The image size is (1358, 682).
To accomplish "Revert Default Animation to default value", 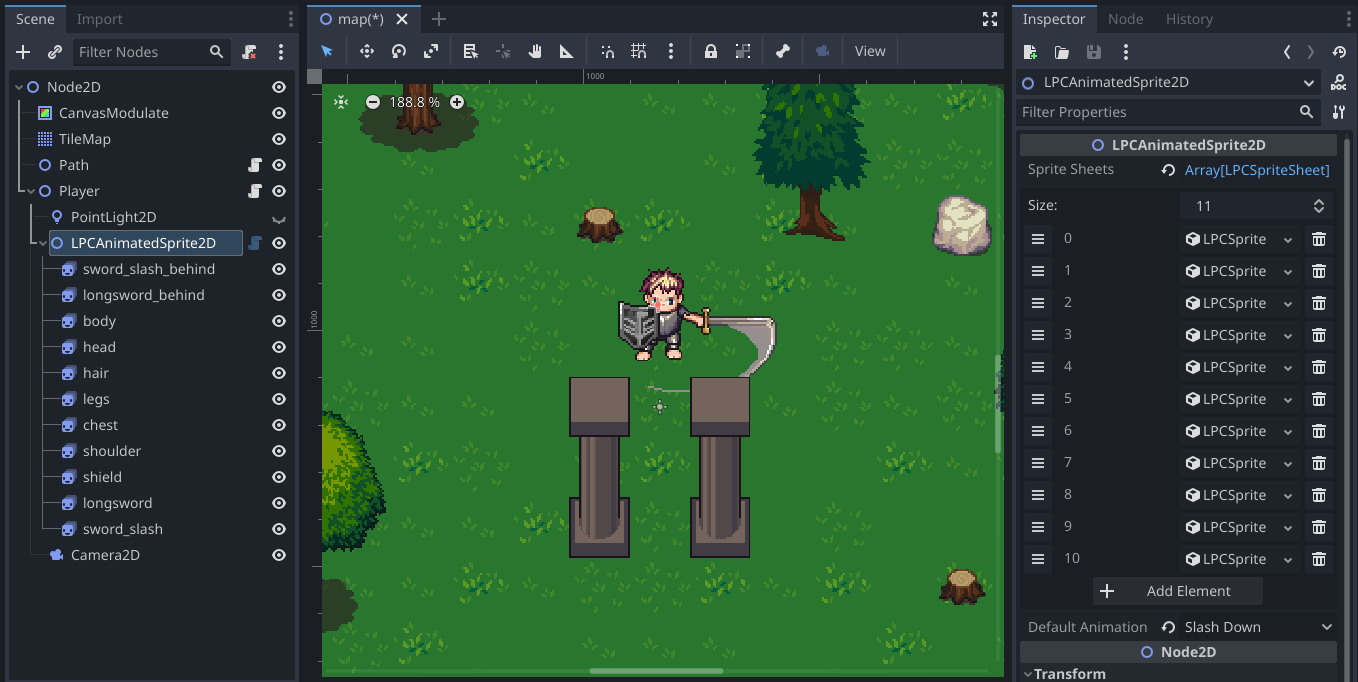I will pyautogui.click(x=1167, y=627).
